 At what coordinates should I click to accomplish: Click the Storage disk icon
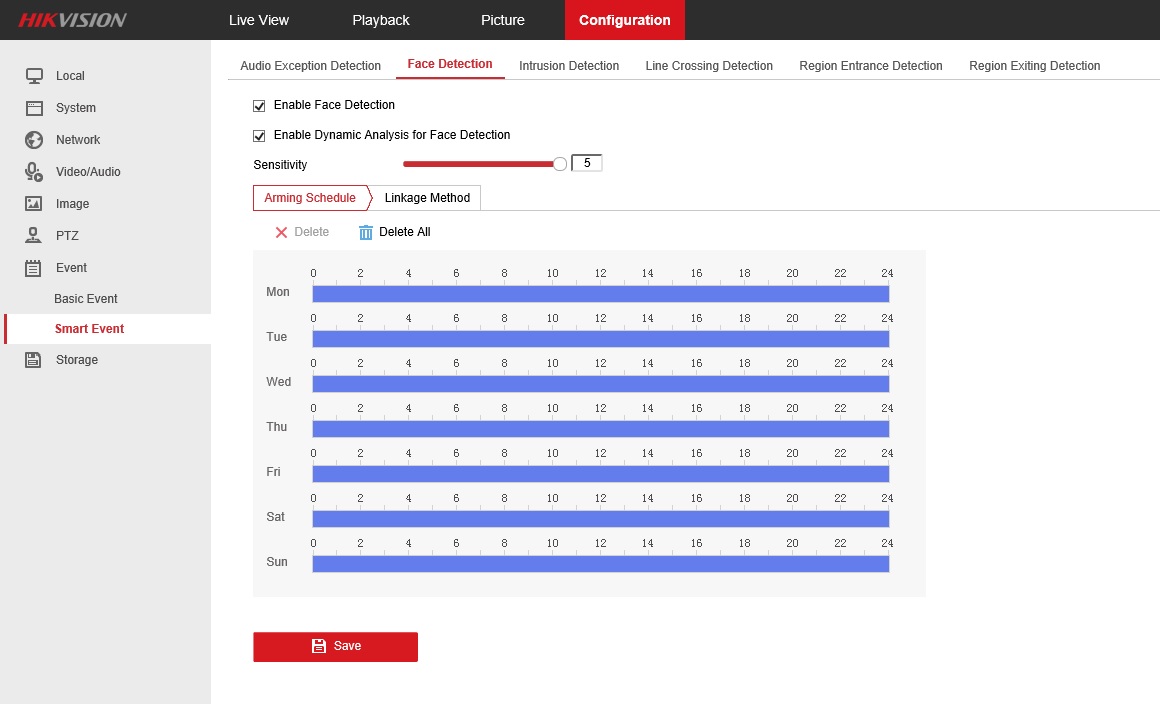click(x=34, y=360)
